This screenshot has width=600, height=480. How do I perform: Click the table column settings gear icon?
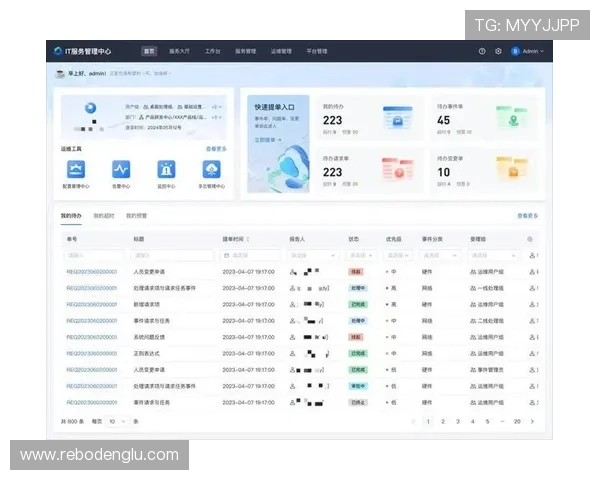click(530, 239)
